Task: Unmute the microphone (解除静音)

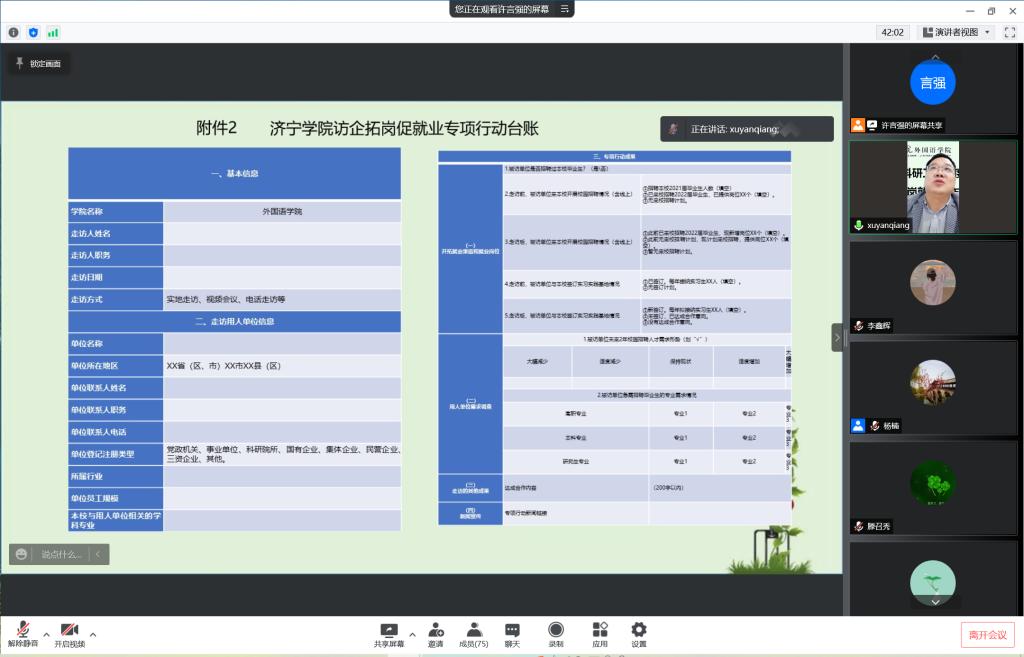Action: pos(22,630)
